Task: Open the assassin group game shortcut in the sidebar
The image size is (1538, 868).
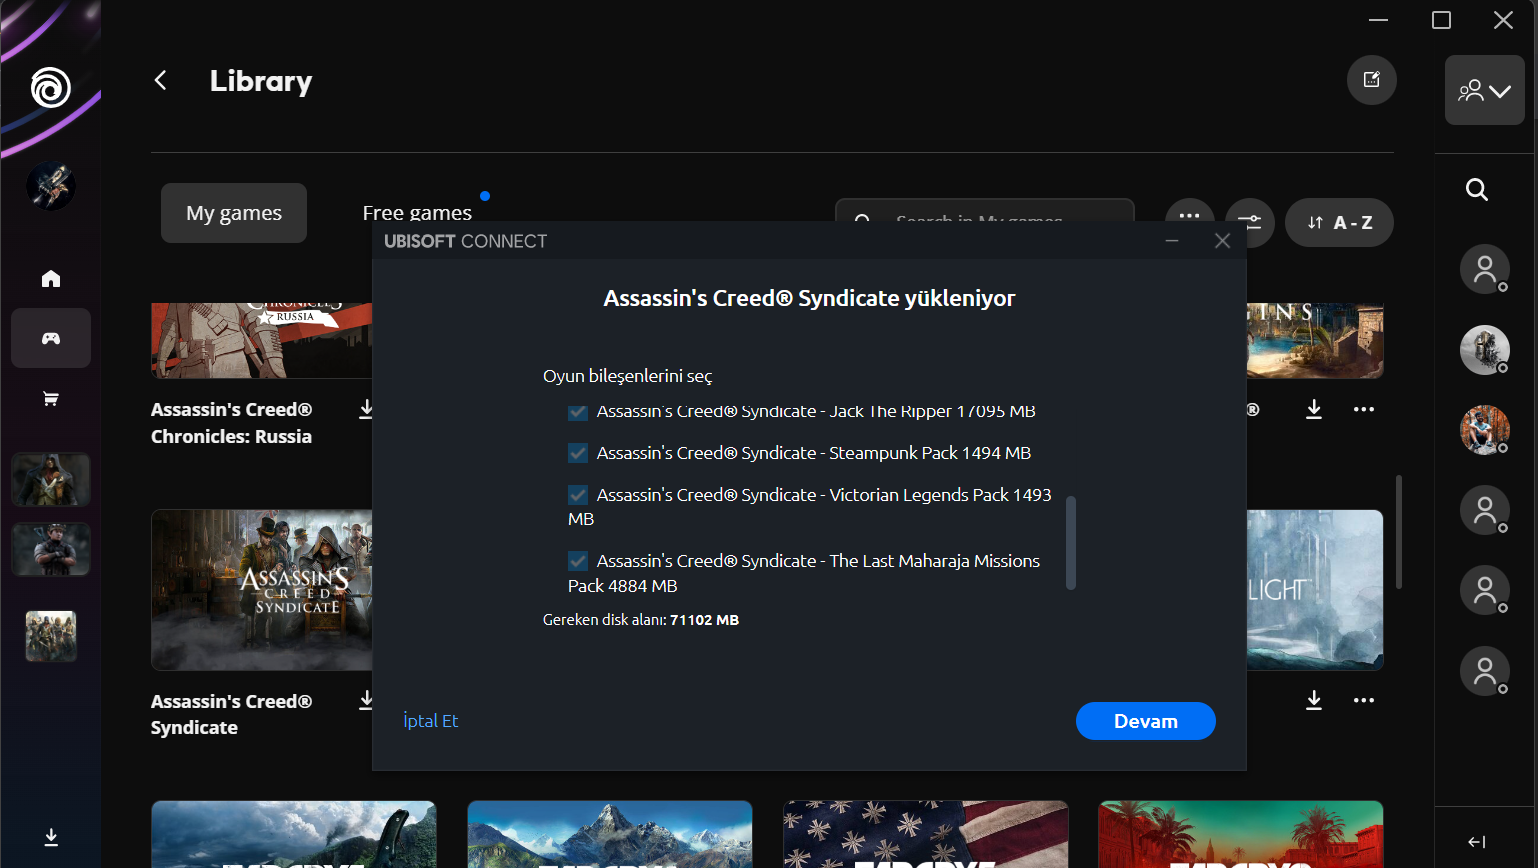Action: tap(51, 636)
